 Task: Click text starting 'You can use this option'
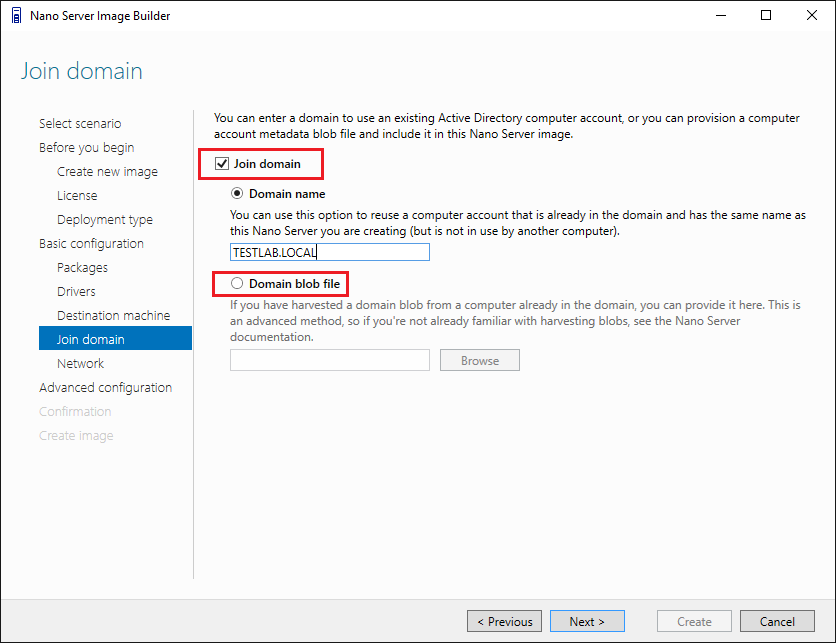click(x=518, y=222)
